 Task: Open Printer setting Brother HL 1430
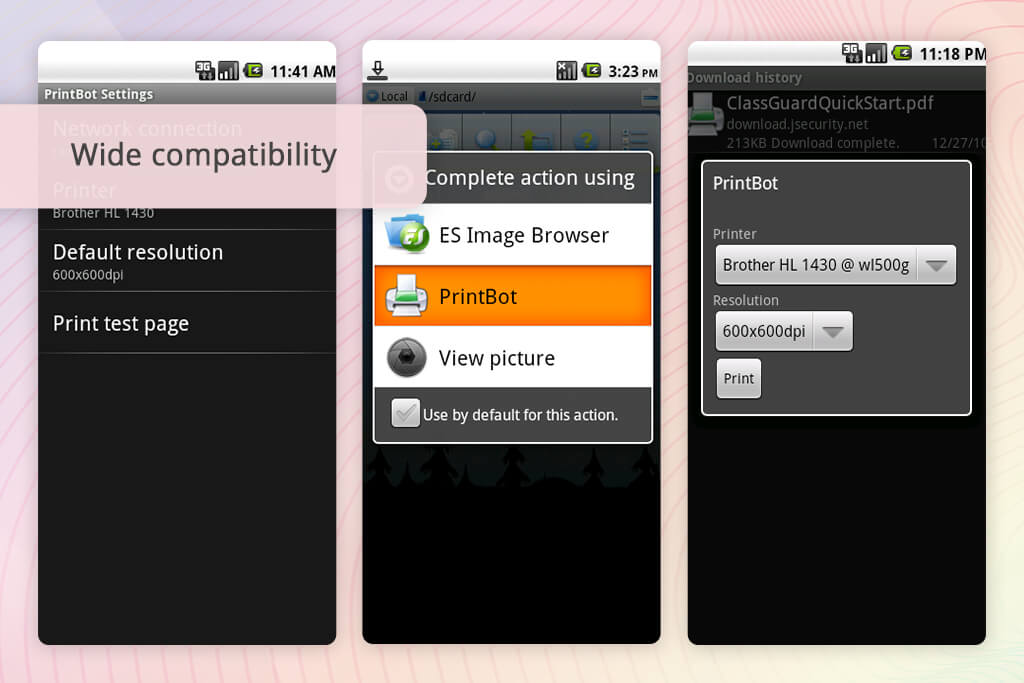(x=187, y=200)
